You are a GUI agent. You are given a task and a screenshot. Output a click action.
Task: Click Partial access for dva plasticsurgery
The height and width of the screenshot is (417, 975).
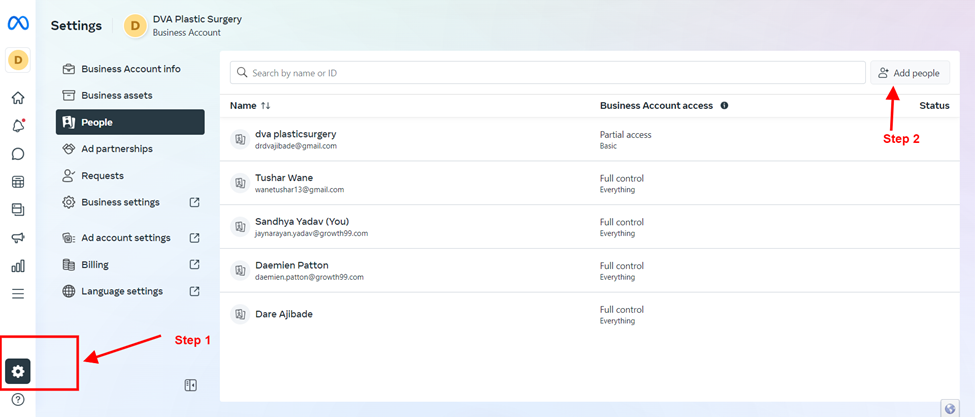click(626, 135)
